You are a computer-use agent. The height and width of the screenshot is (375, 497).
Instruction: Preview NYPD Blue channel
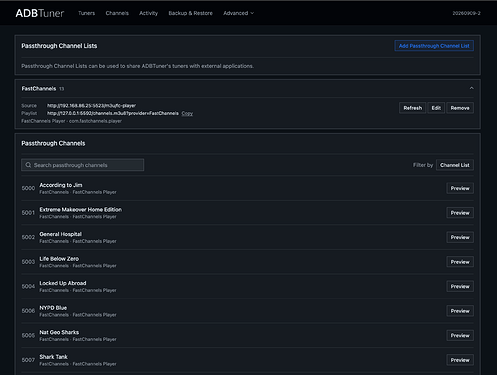point(460,311)
